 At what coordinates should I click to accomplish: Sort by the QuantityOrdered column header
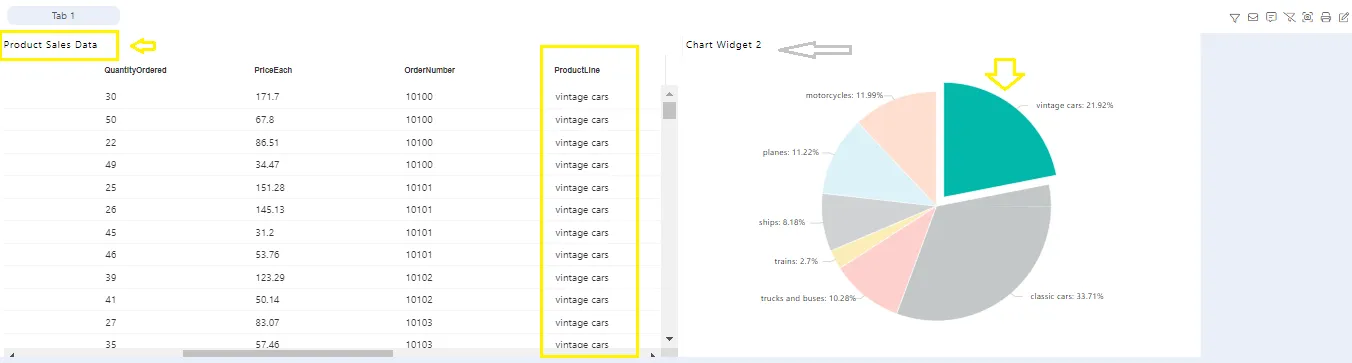[135, 70]
